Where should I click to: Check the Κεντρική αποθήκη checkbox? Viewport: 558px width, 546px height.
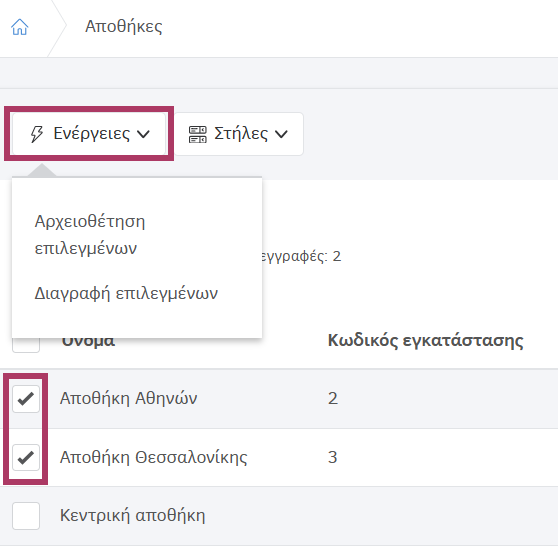(x=26, y=516)
